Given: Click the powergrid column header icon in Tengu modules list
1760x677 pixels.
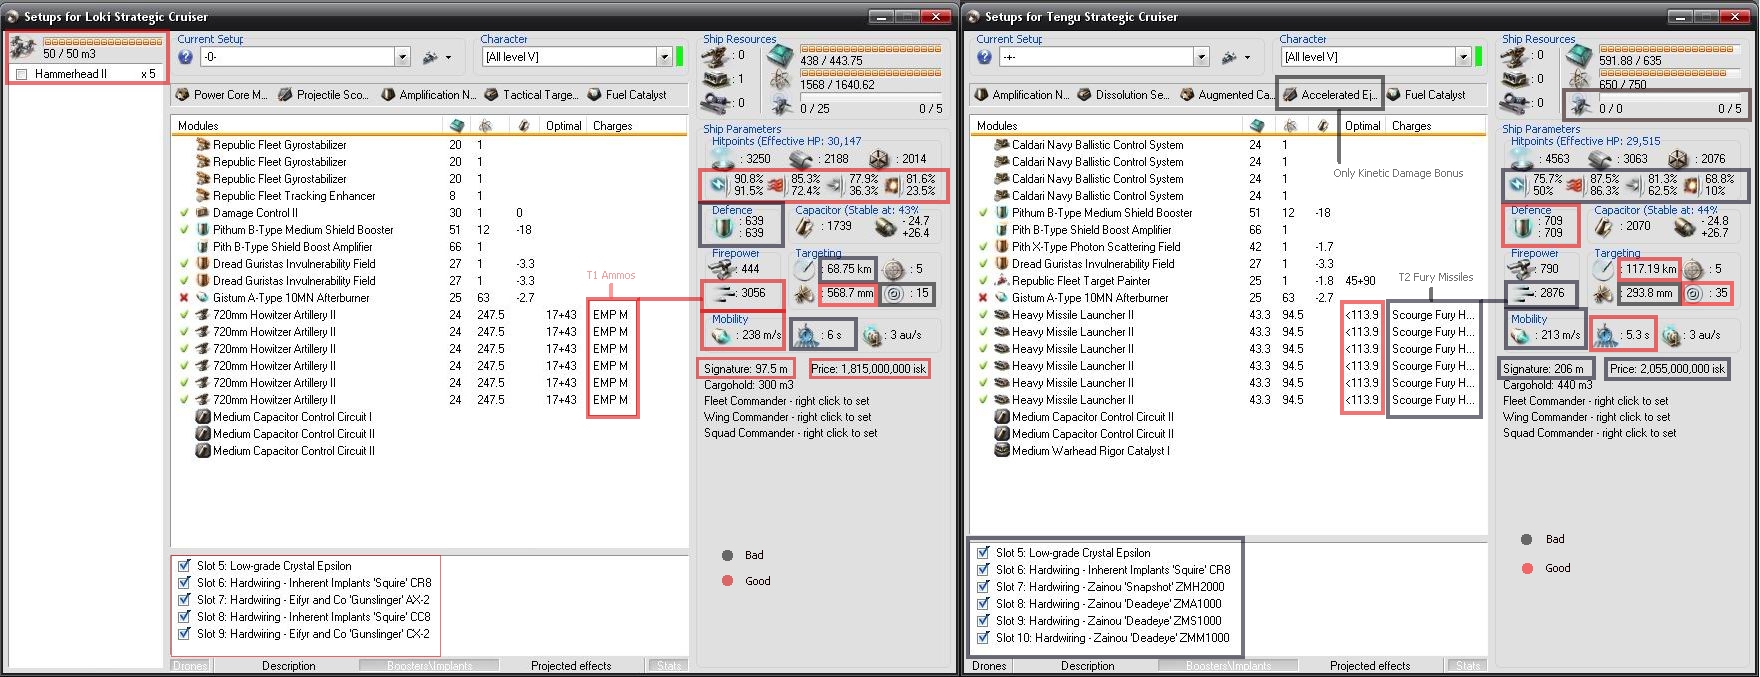Looking at the screenshot, I should [1290, 126].
